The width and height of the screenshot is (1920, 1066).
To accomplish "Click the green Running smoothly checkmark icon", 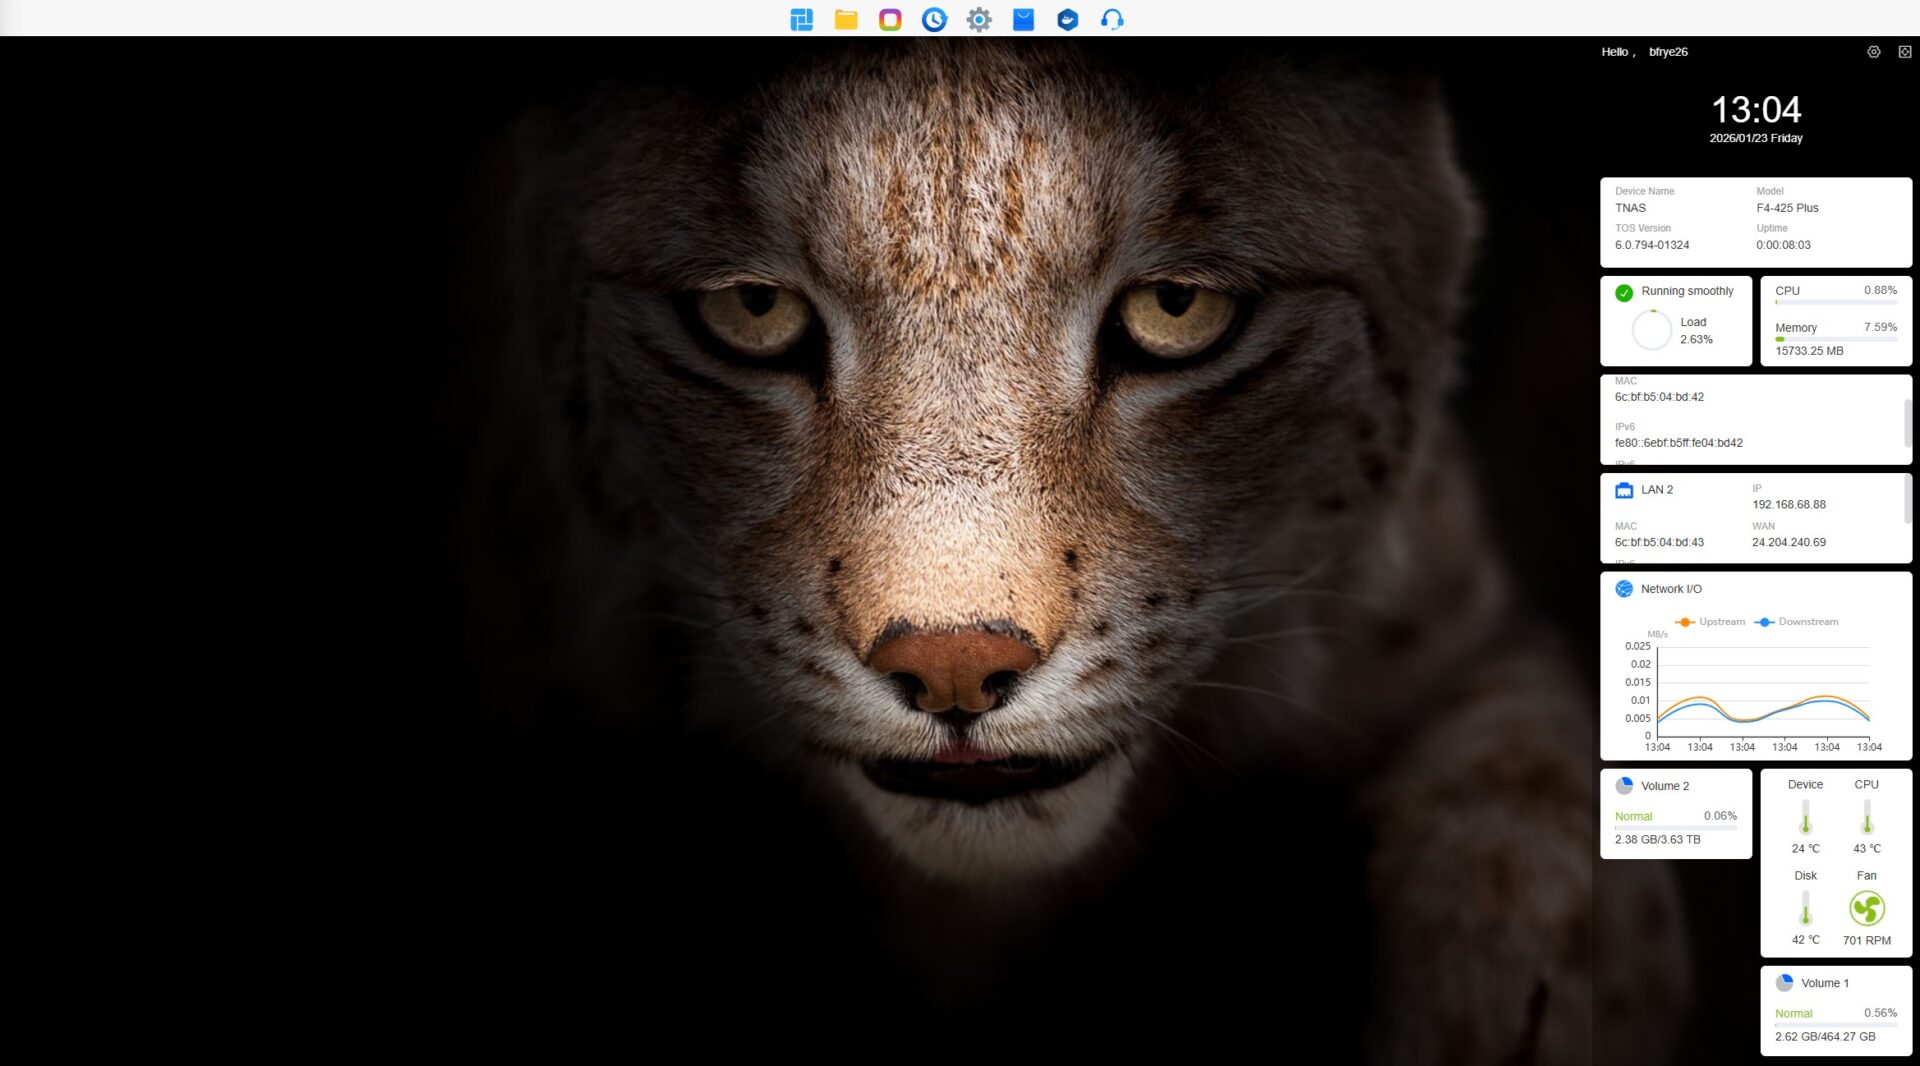I will coord(1624,292).
